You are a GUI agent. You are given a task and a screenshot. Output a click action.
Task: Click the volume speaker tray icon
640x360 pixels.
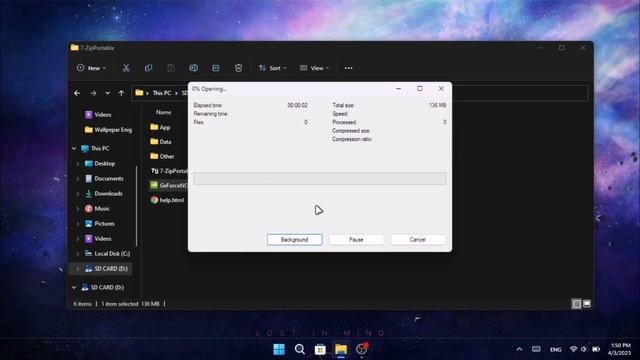click(584, 349)
